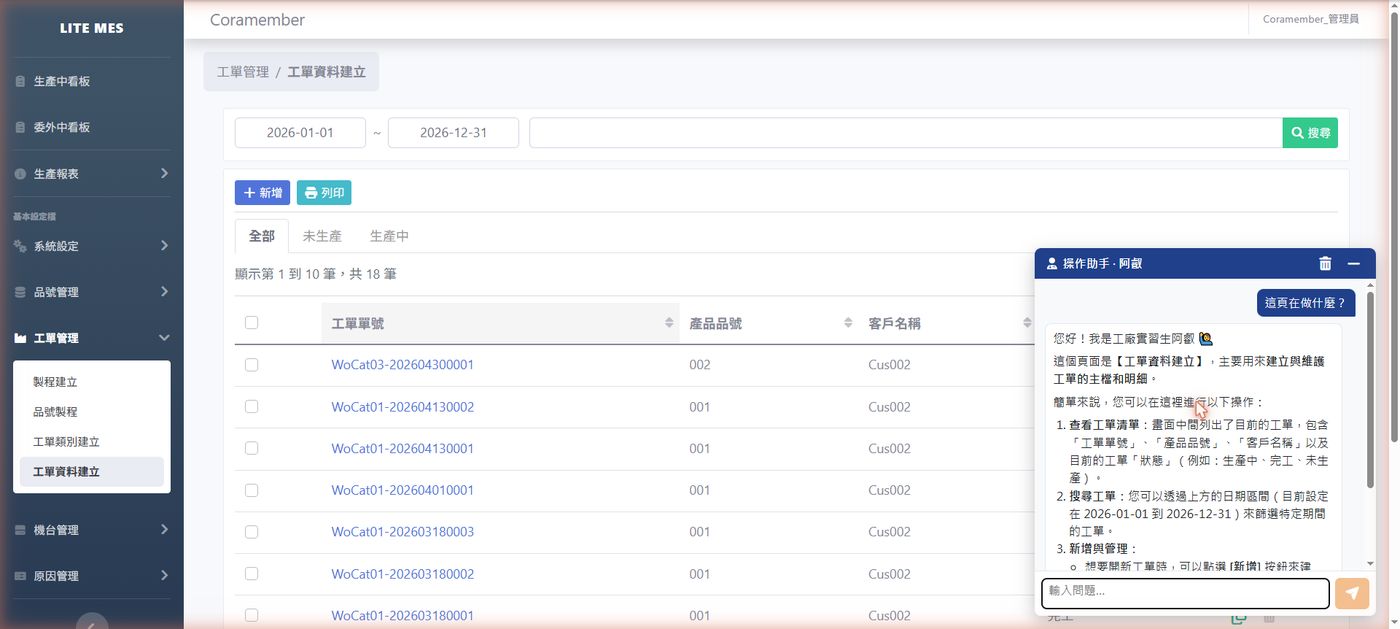Click the end date field 2026-12-31

coord(453,133)
